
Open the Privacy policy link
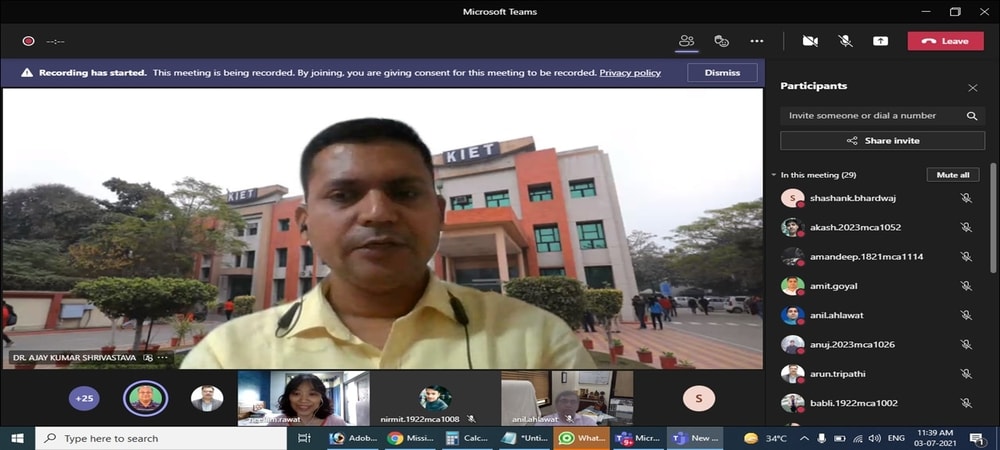pyautogui.click(x=630, y=73)
